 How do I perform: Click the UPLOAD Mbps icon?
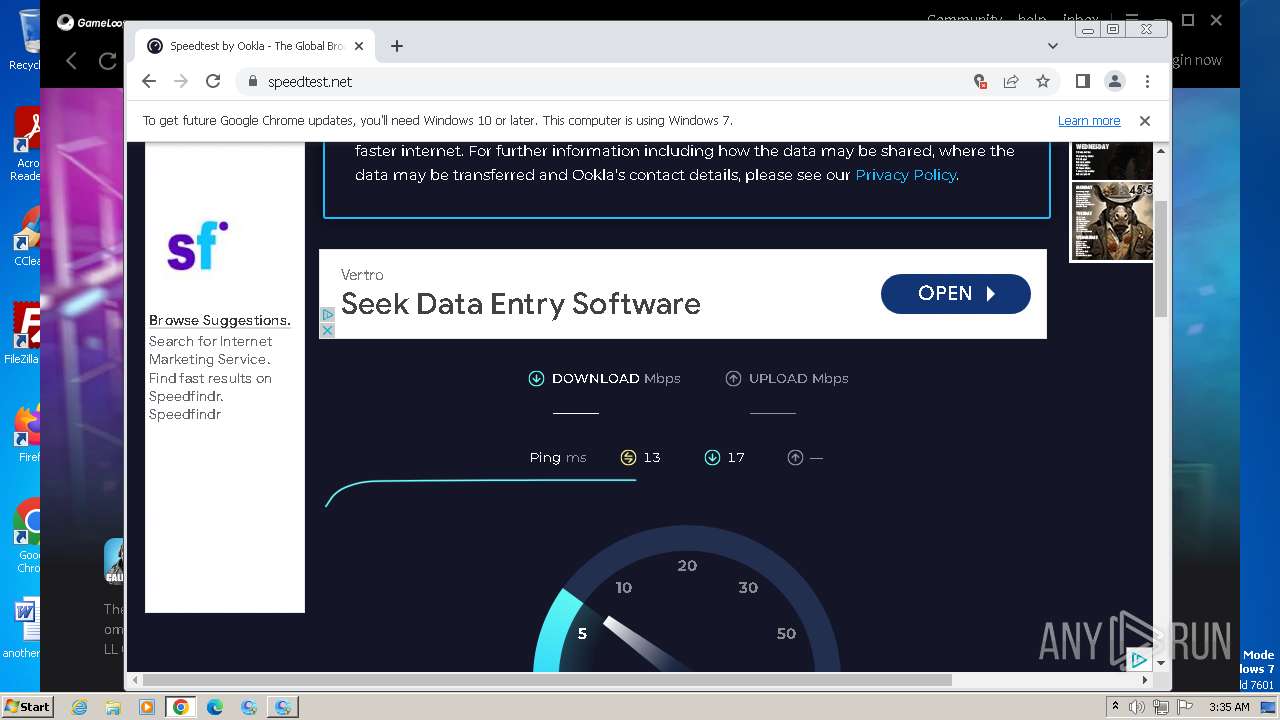[733, 378]
